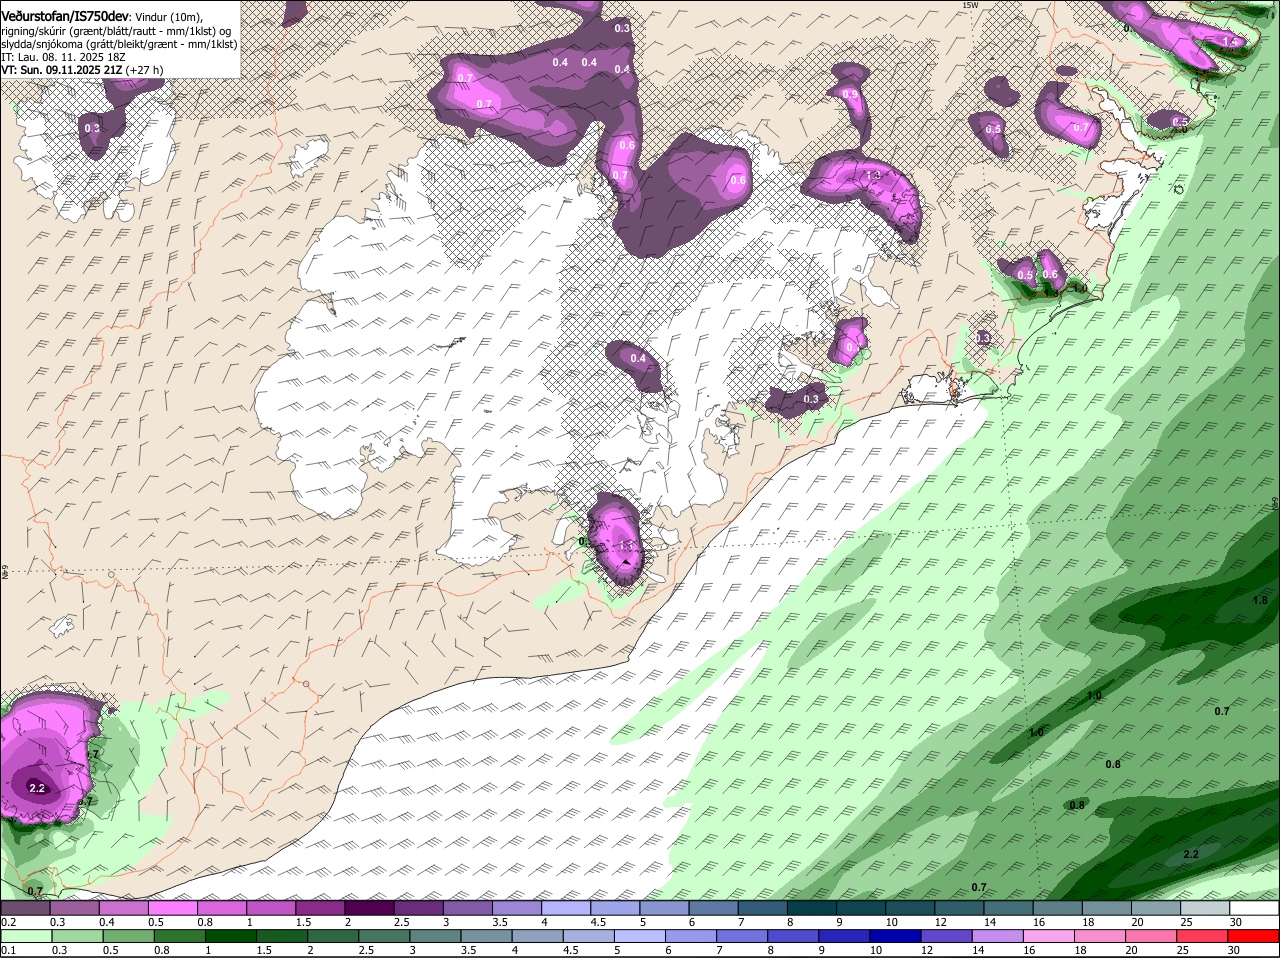Click the '0.2' label in top legend
The height and width of the screenshot is (958, 1280).
click(8, 922)
